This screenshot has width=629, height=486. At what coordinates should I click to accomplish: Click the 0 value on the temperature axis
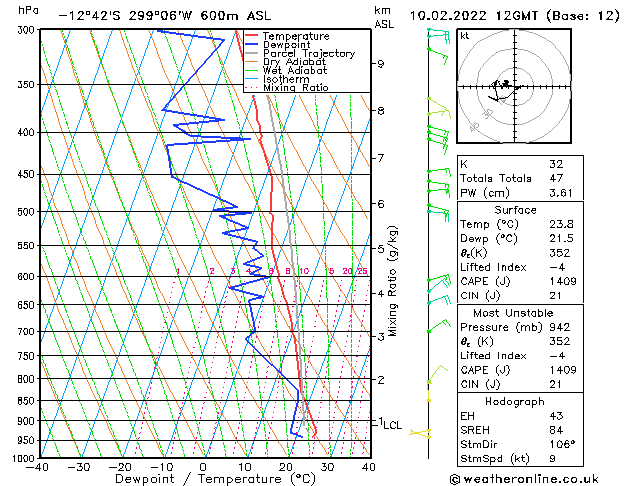pos(203,468)
